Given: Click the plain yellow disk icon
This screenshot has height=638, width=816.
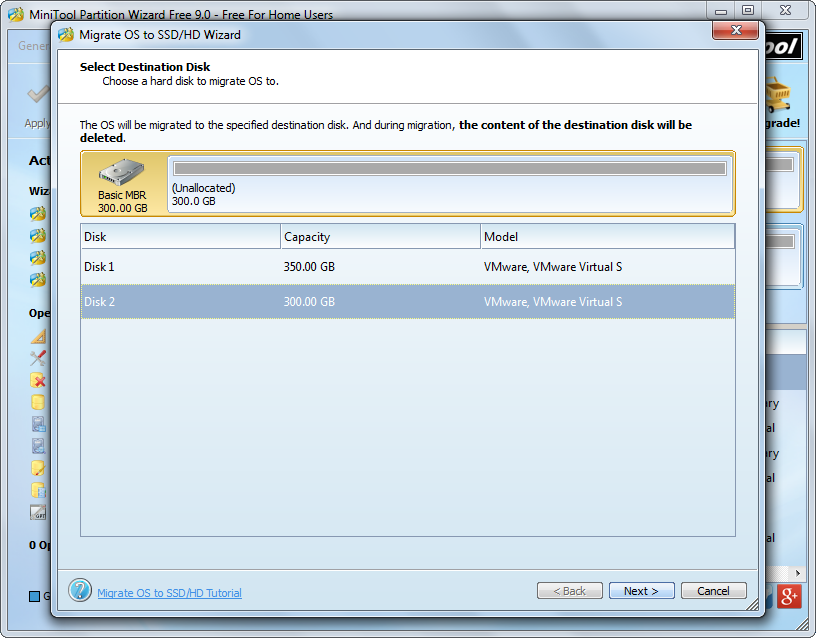Looking at the screenshot, I should point(38,402).
